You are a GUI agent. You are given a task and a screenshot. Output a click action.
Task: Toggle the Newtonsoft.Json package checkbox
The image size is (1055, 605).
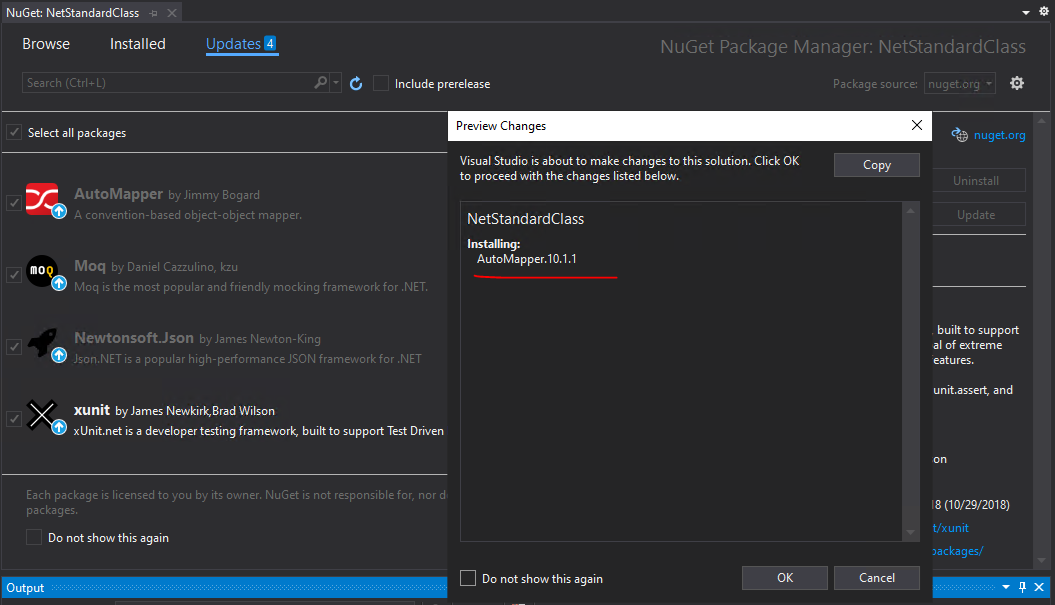(14, 347)
